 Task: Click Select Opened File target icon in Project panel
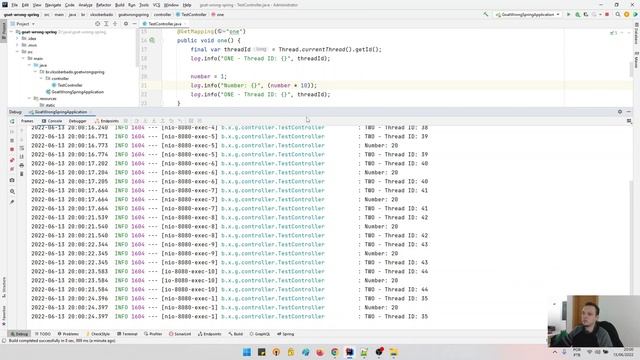[97, 24]
